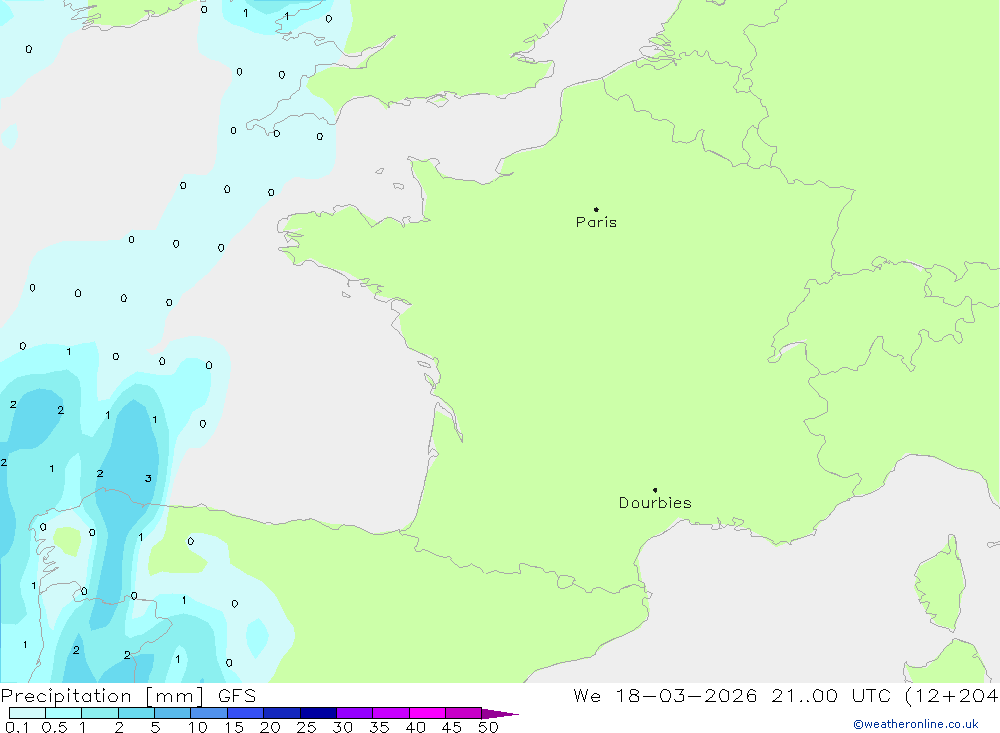Pick the legend swatch between 35 and 40
Screen dimensions: 1000x733
pyautogui.click(x=391, y=713)
